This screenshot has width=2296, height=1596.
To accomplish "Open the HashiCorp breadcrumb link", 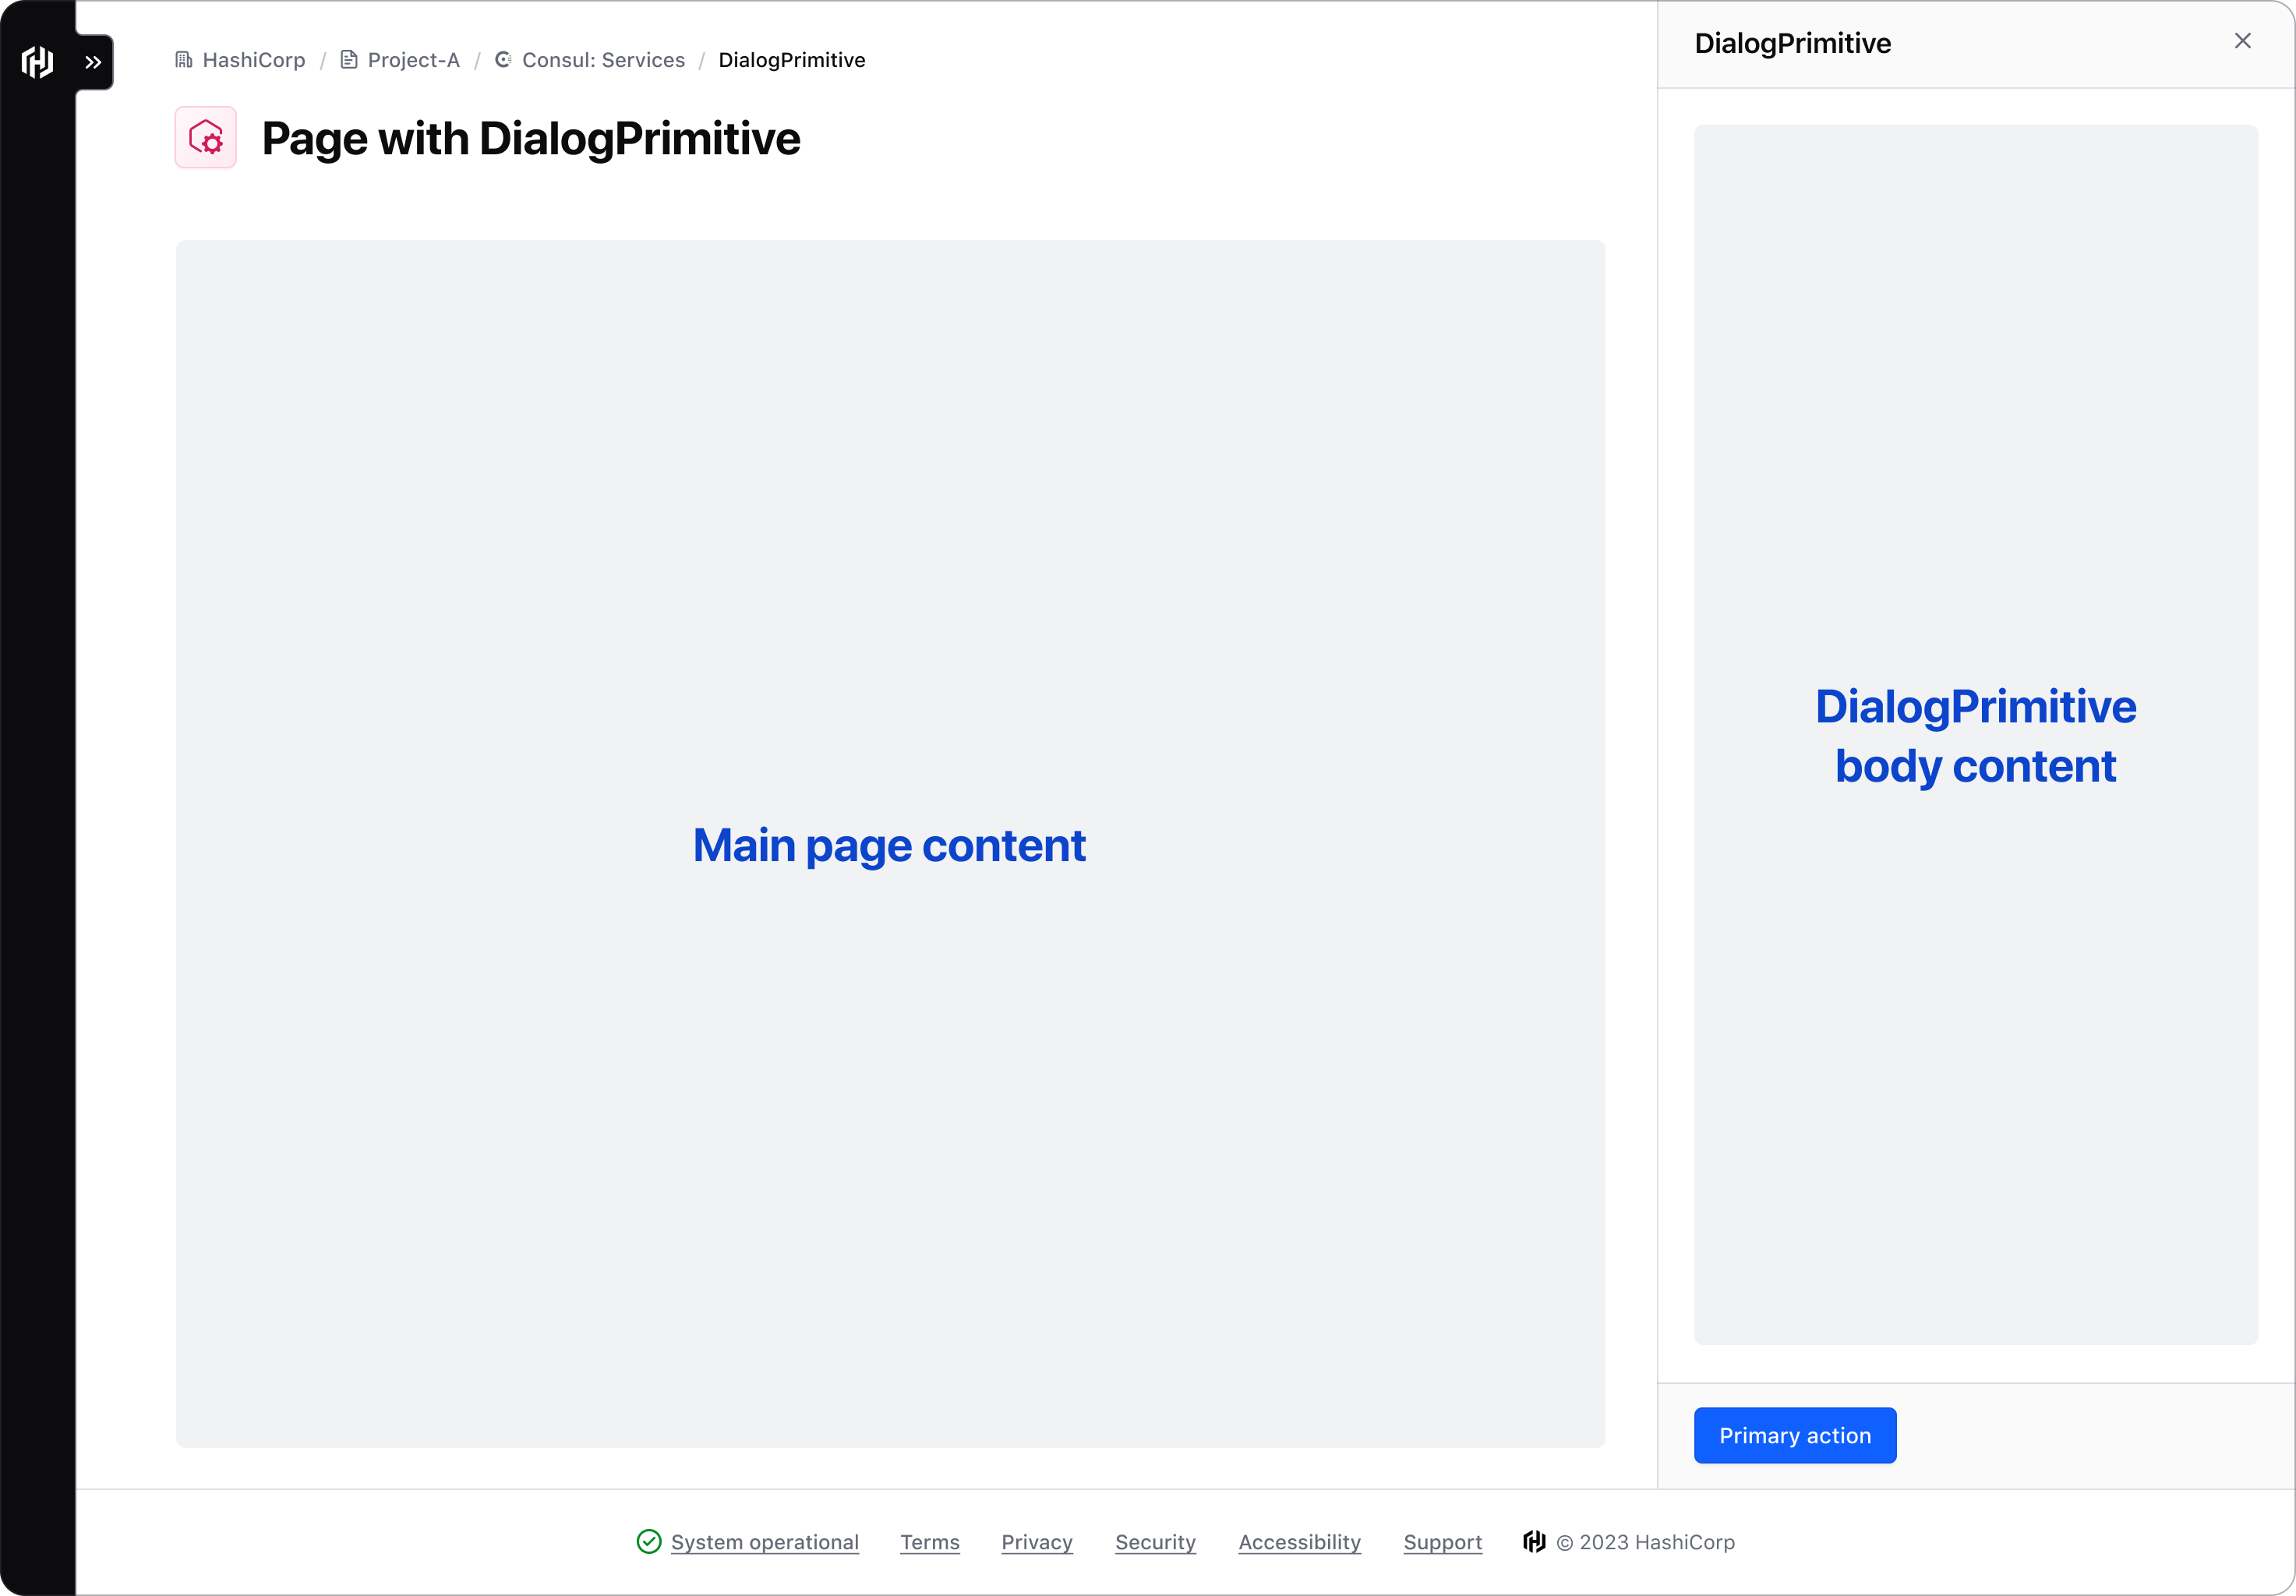I will click(x=253, y=60).
